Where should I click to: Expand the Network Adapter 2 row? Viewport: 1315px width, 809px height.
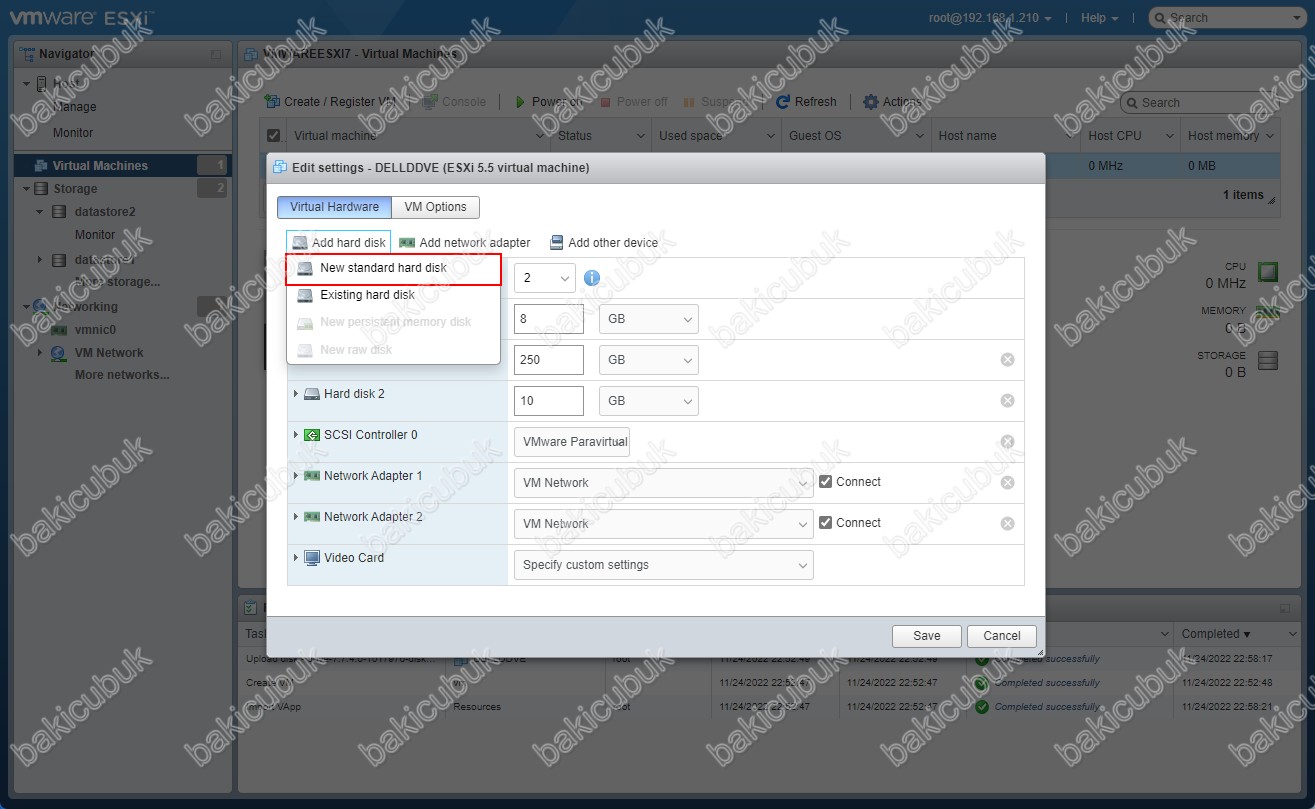click(296, 517)
